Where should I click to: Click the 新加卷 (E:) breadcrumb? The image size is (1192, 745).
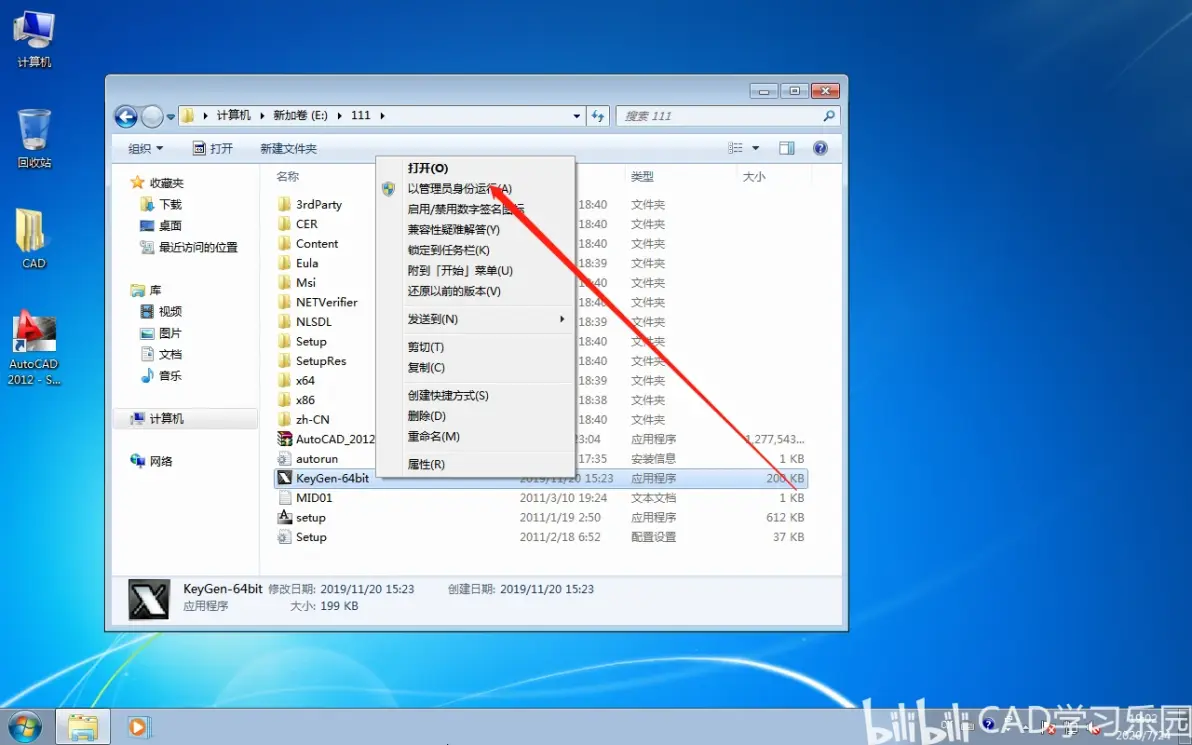[x=300, y=116]
